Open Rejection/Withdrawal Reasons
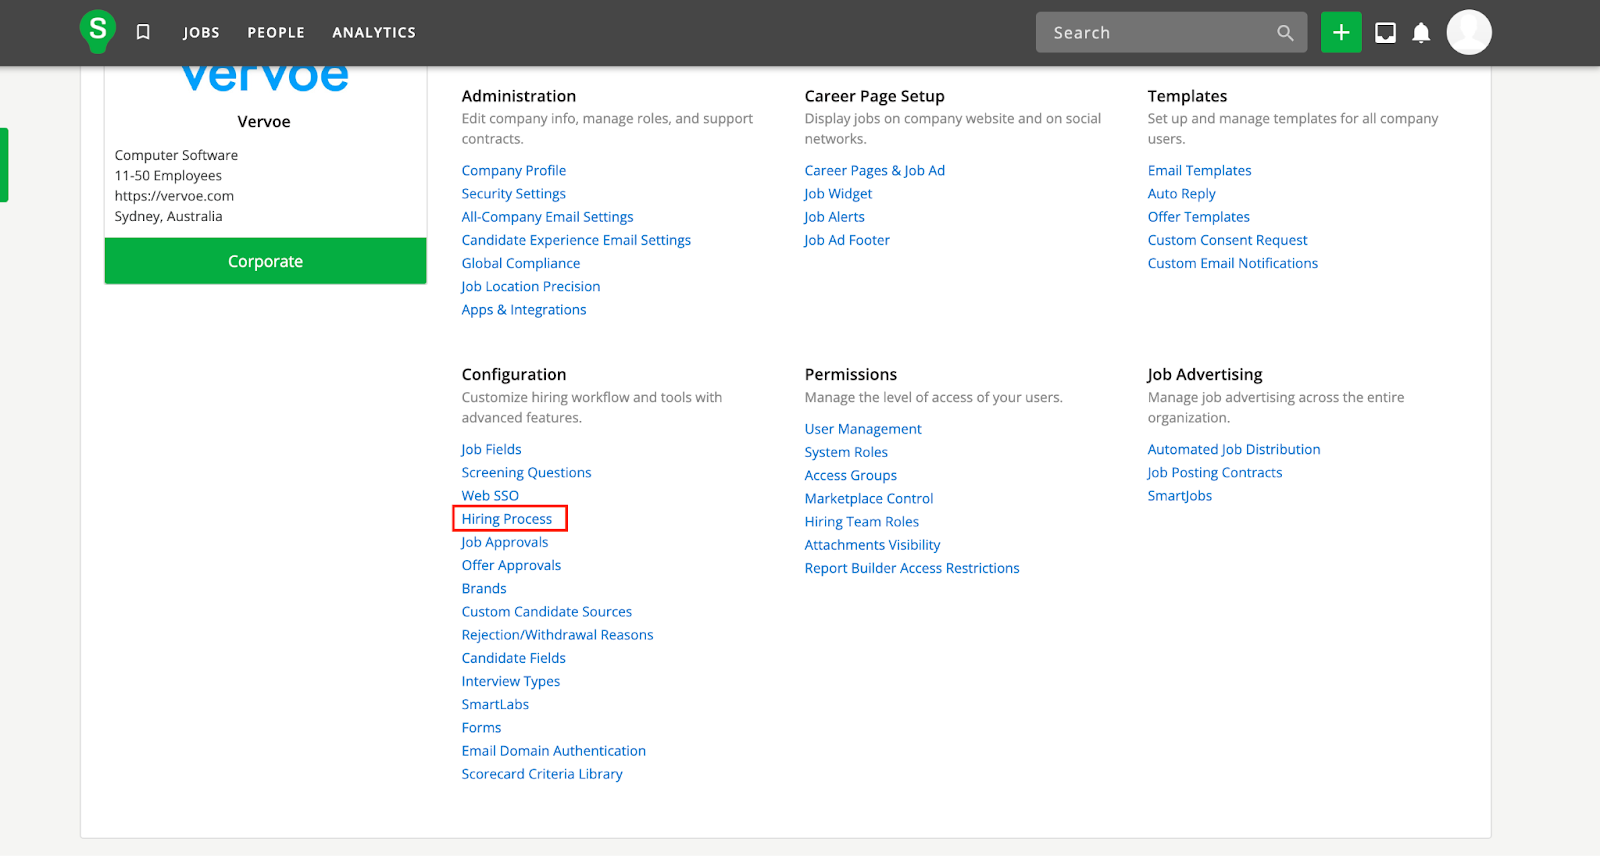 [x=557, y=635]
